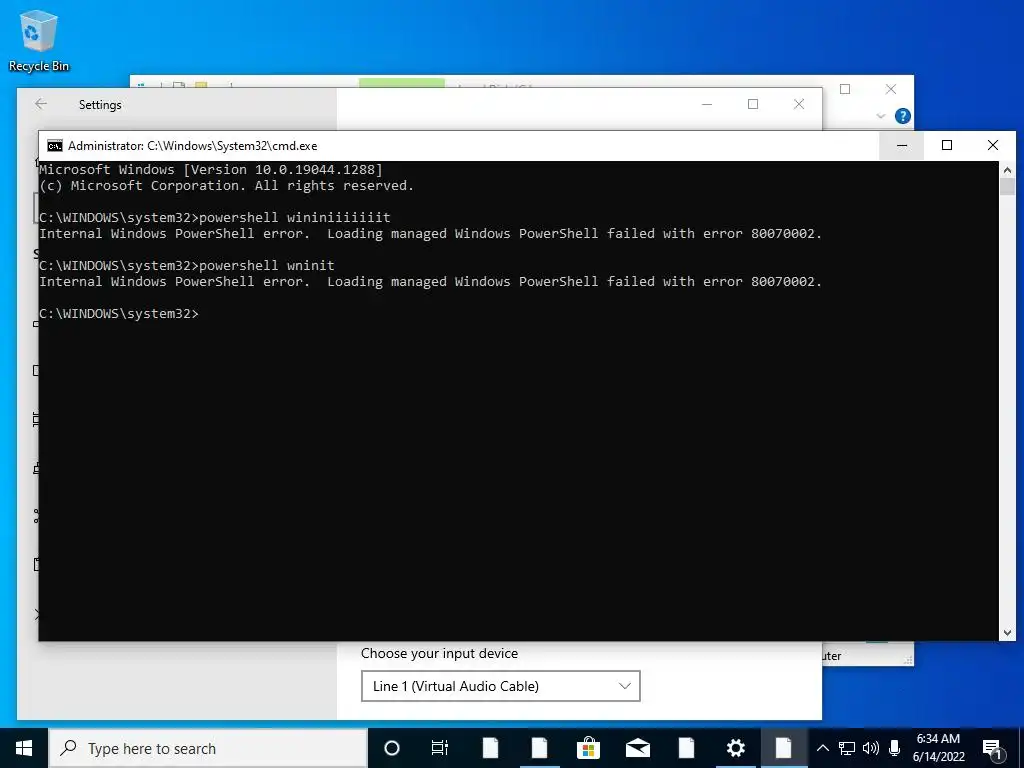1024x768 pixels.
Task: Click 'Administrator: C:\Windows\System32\cmd.exe' title
Action: tap(193, 146)
